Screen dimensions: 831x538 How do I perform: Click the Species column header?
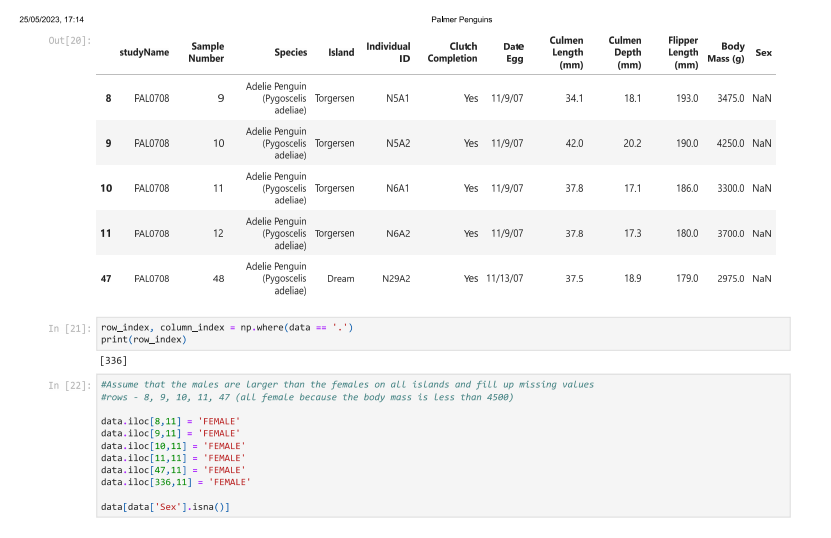pos(290,52)
